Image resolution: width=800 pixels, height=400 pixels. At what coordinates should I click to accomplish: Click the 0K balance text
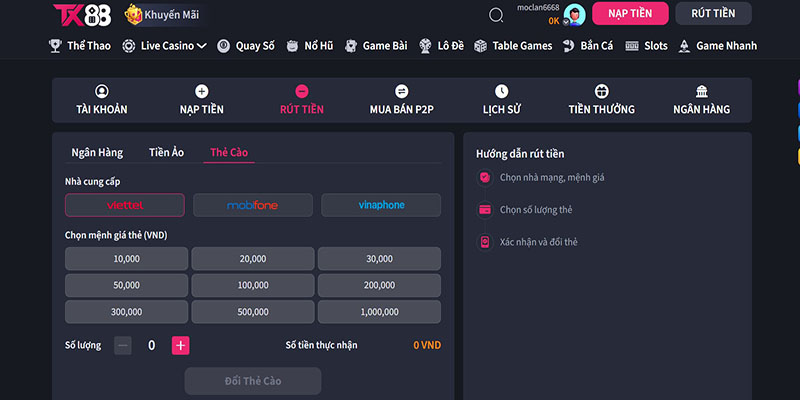[x=554, y=21]
